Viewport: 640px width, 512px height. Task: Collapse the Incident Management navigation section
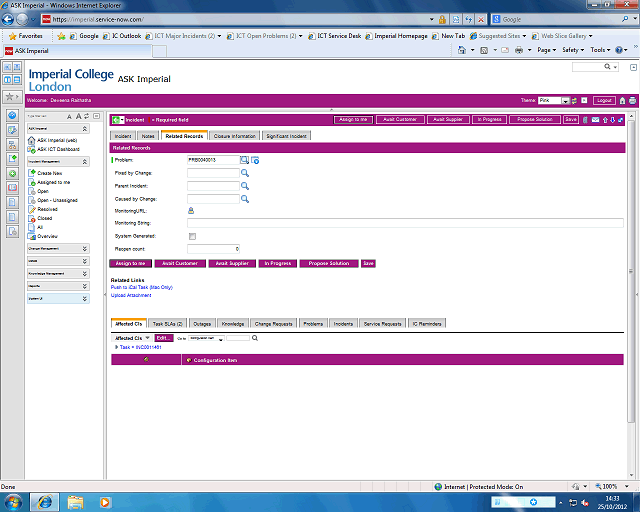tap(85, 160)
